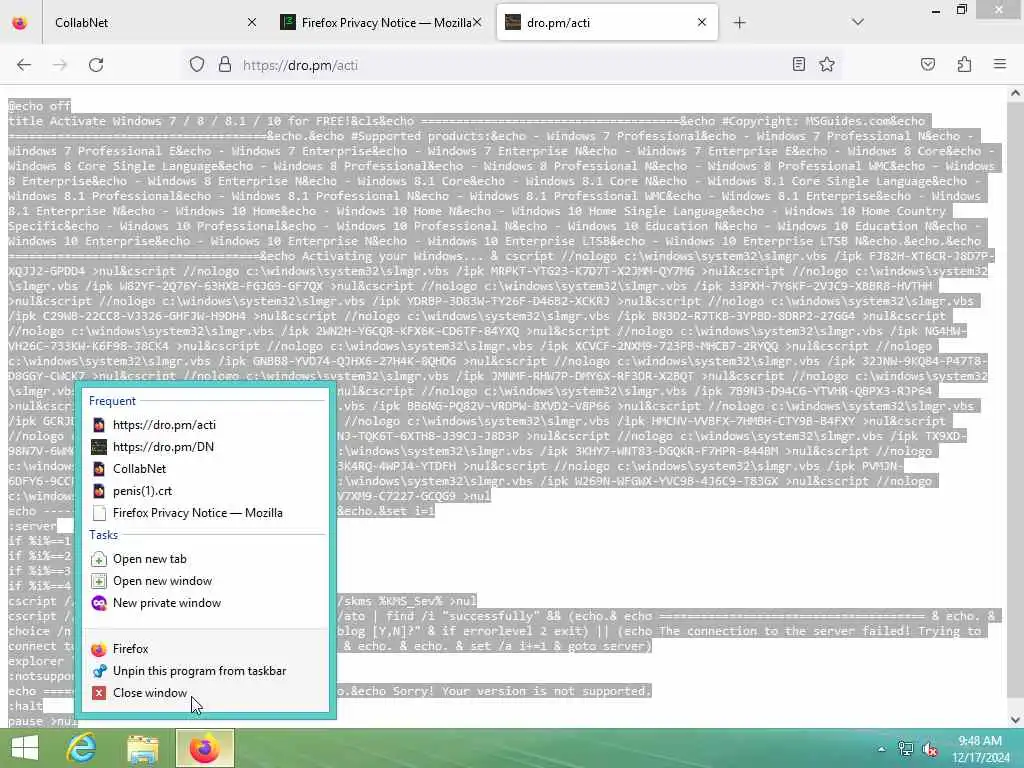Click the '@echo off' line
The image size is (1024, 768).
coord(39,106)
